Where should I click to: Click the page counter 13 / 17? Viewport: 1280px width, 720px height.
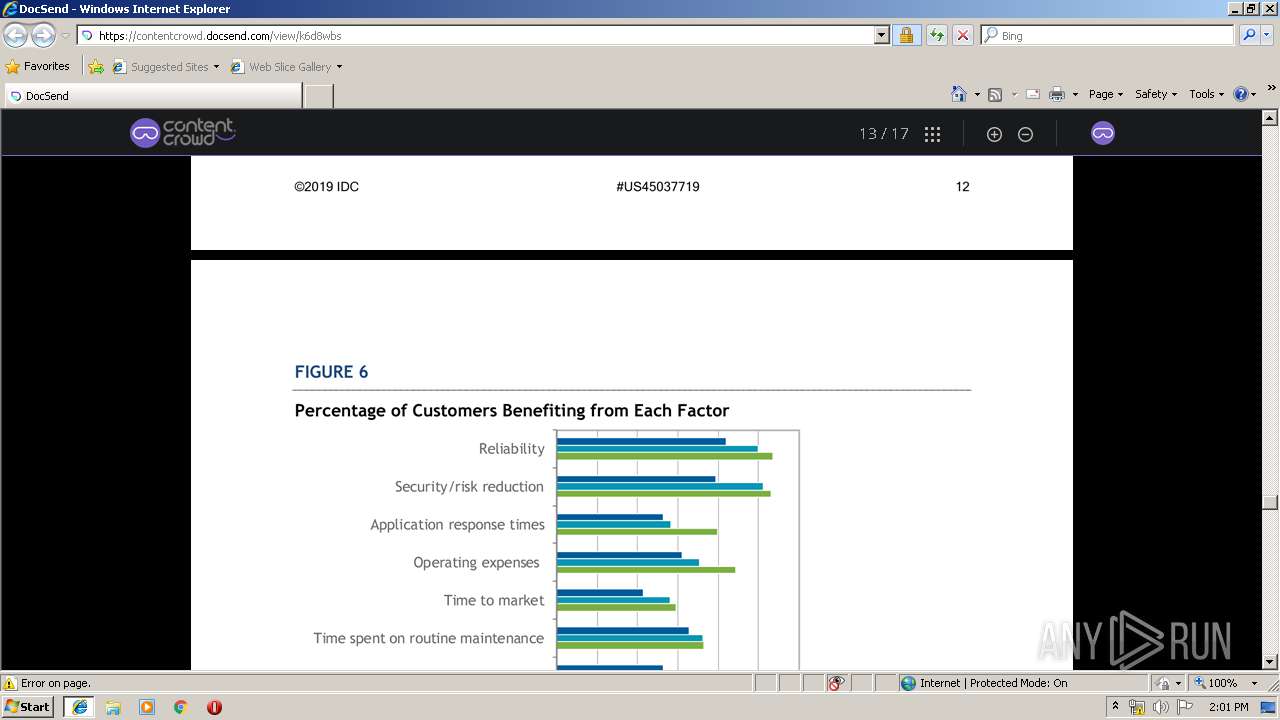884,134
